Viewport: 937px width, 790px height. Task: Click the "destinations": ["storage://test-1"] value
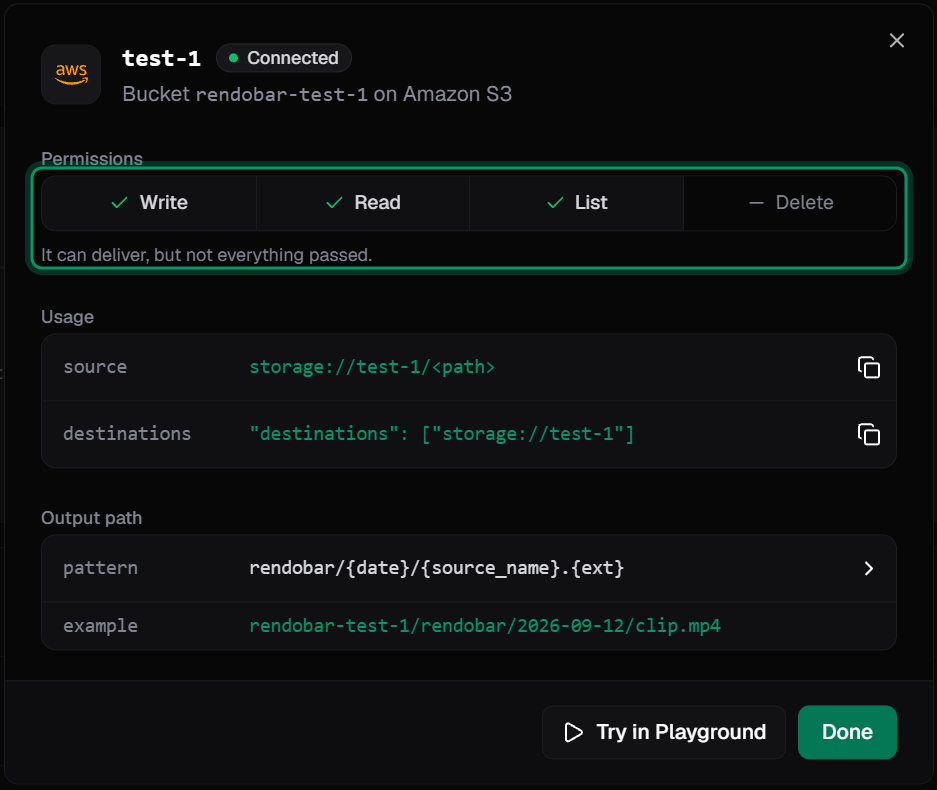click(442, 434)
